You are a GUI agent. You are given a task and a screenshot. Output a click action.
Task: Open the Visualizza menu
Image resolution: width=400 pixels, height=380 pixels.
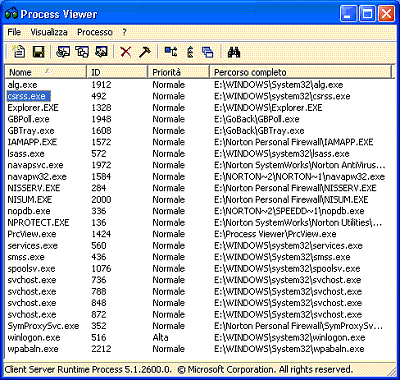point(49,32)
